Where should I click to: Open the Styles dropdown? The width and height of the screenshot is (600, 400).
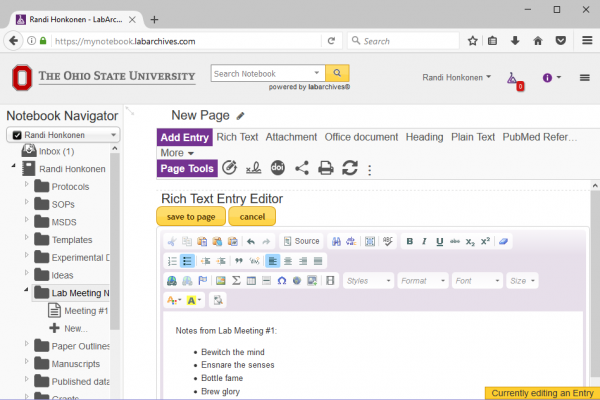pyautogui.click(x=368, y=281)
